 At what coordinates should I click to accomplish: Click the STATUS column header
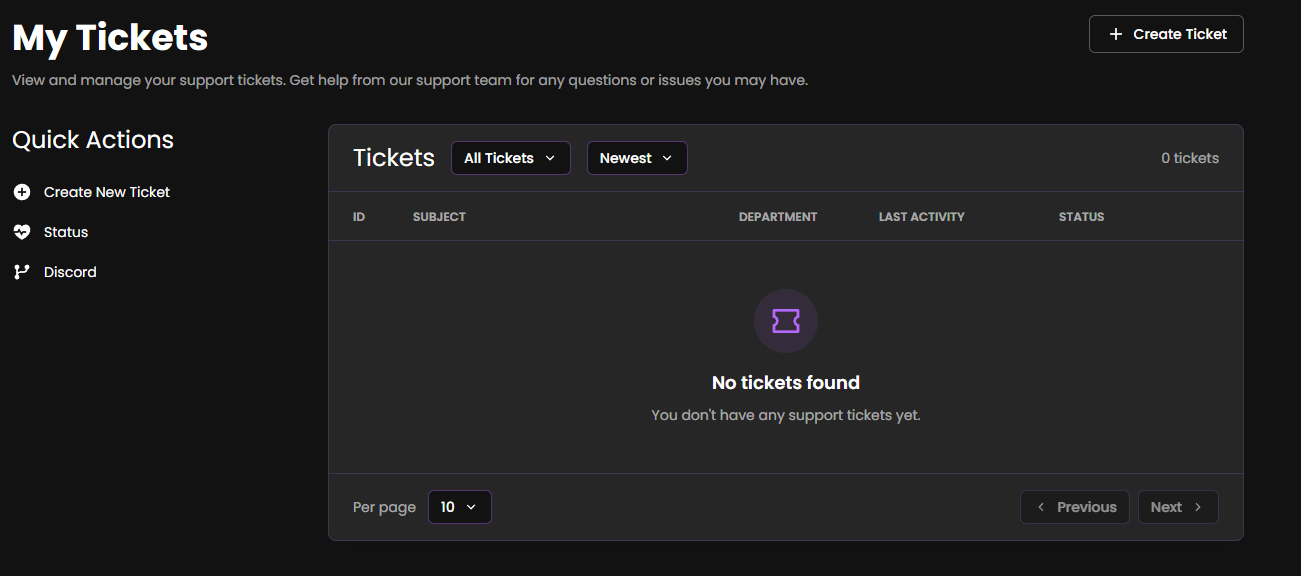pyautogui.click(x=1082, y=217)
